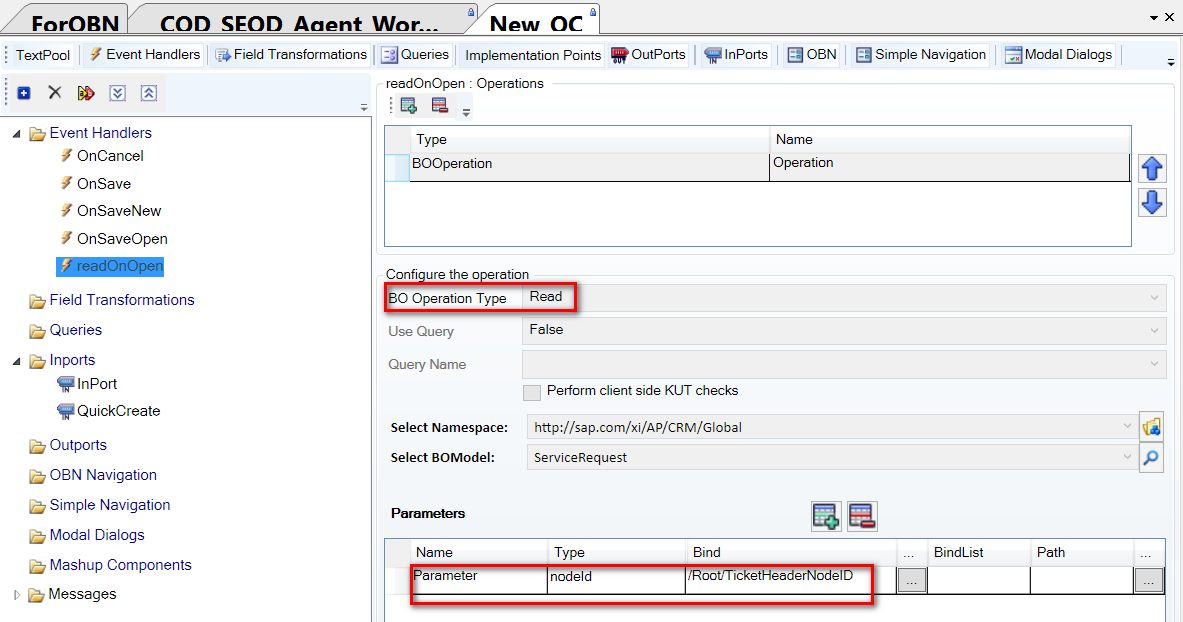This screenshot has height=622, width=1183.
Task: Move operation up with blue arrow
Action: click(1151, 168)
